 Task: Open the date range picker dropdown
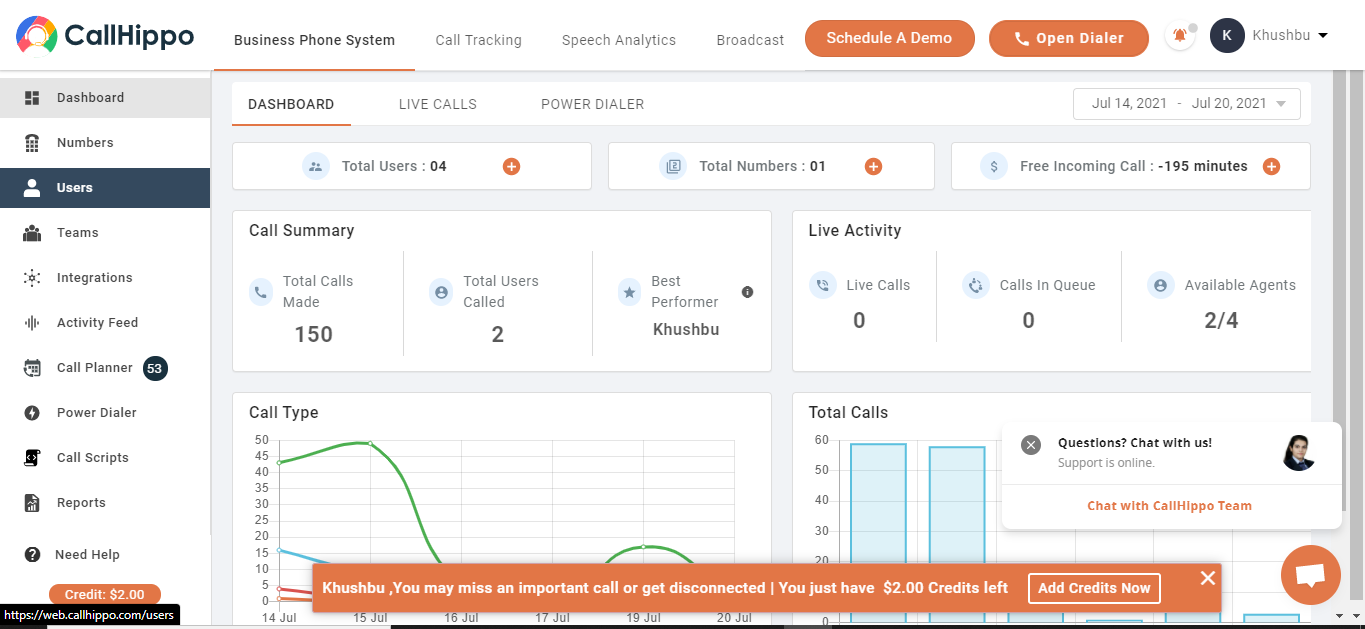(x=1187, y=104)
